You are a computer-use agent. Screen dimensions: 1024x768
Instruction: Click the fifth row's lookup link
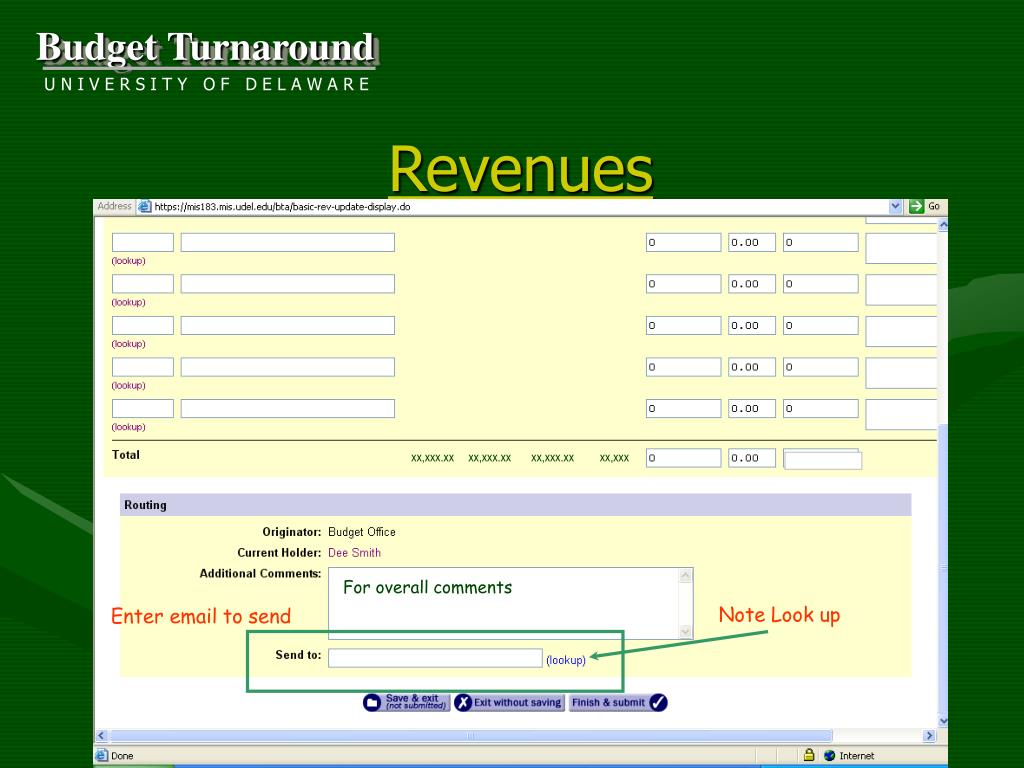pyautogui.click(x=129, y=427)
